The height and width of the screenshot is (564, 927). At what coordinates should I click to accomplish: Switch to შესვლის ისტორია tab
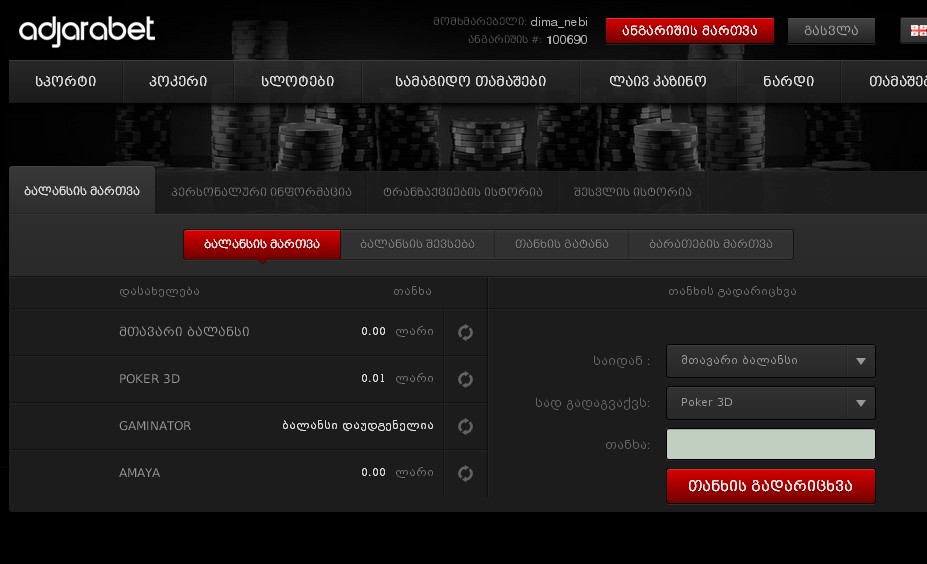(633, 192)
